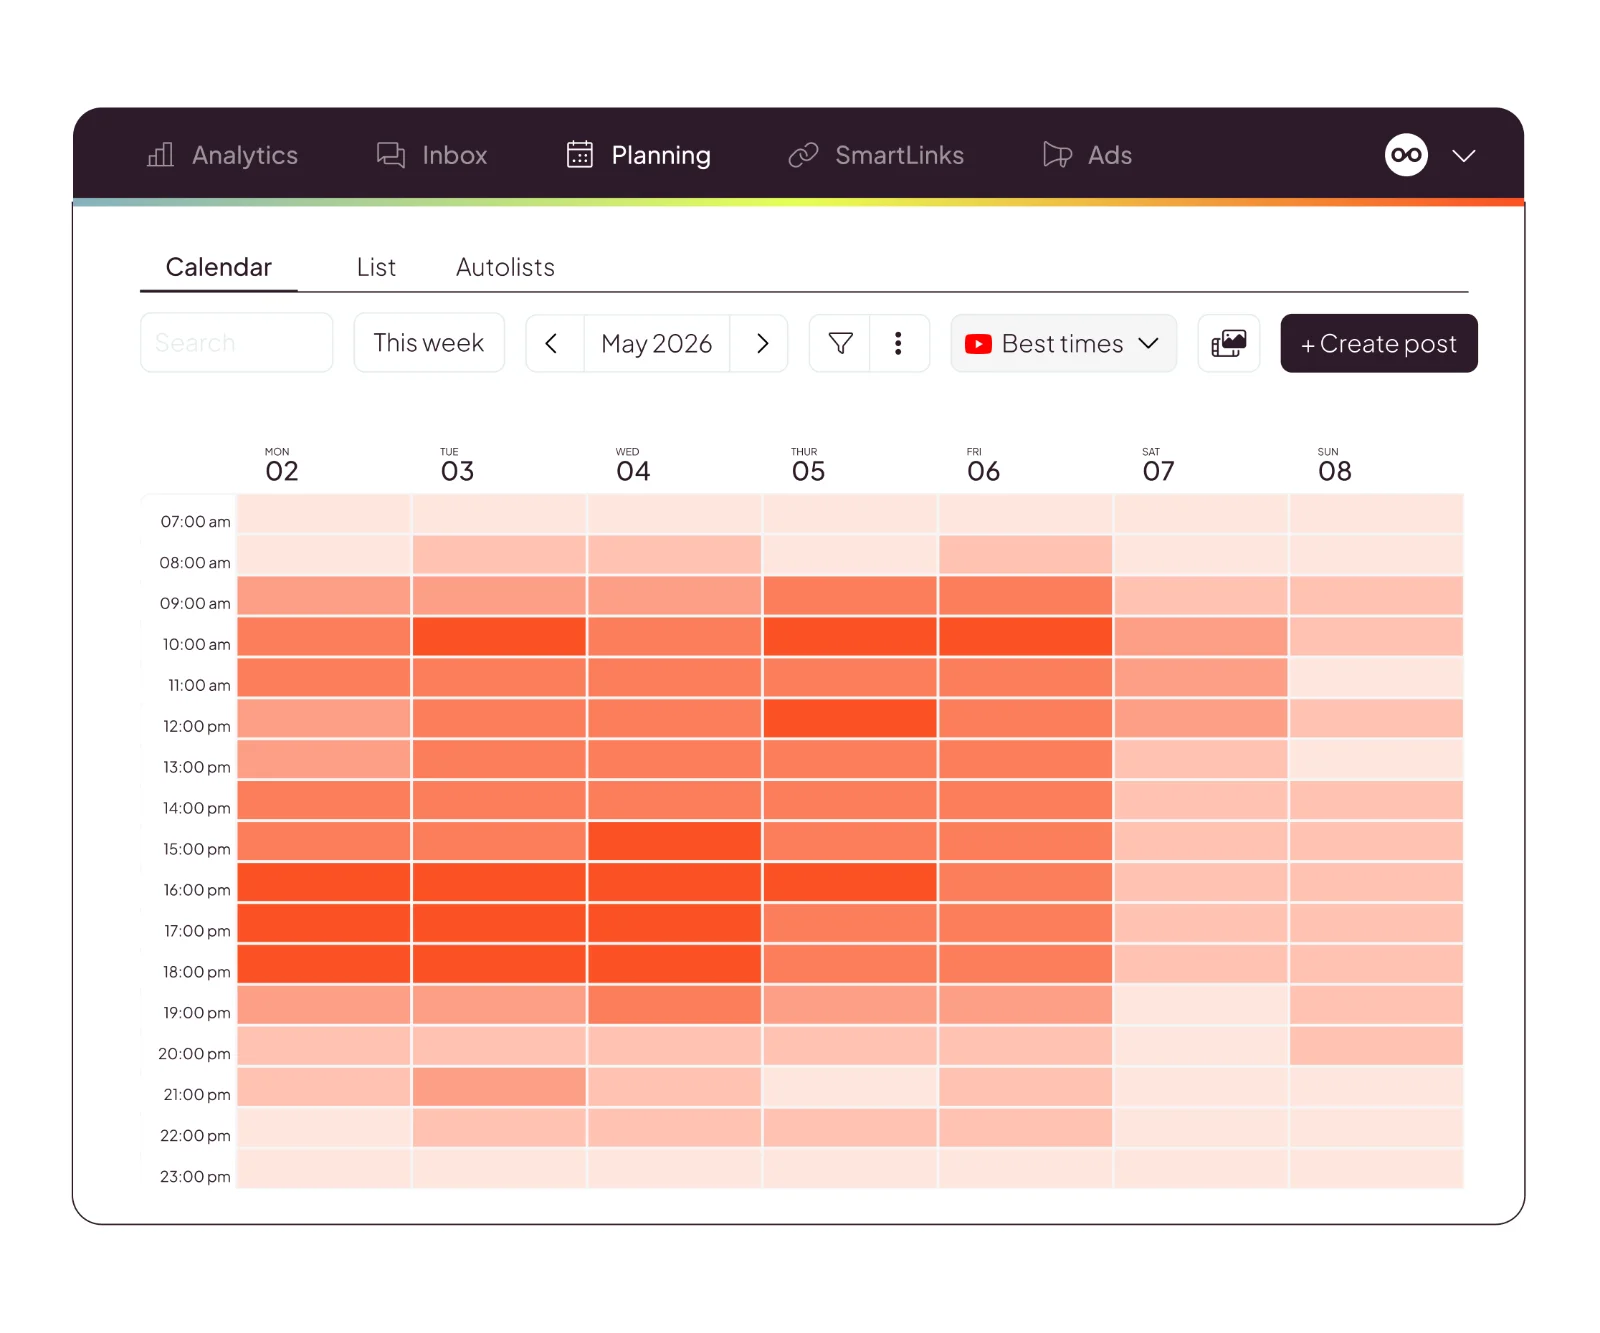This screenshot has height=1333, width=1600.
Task: Select the Planning calendar icon
Action: coord(580,154)
